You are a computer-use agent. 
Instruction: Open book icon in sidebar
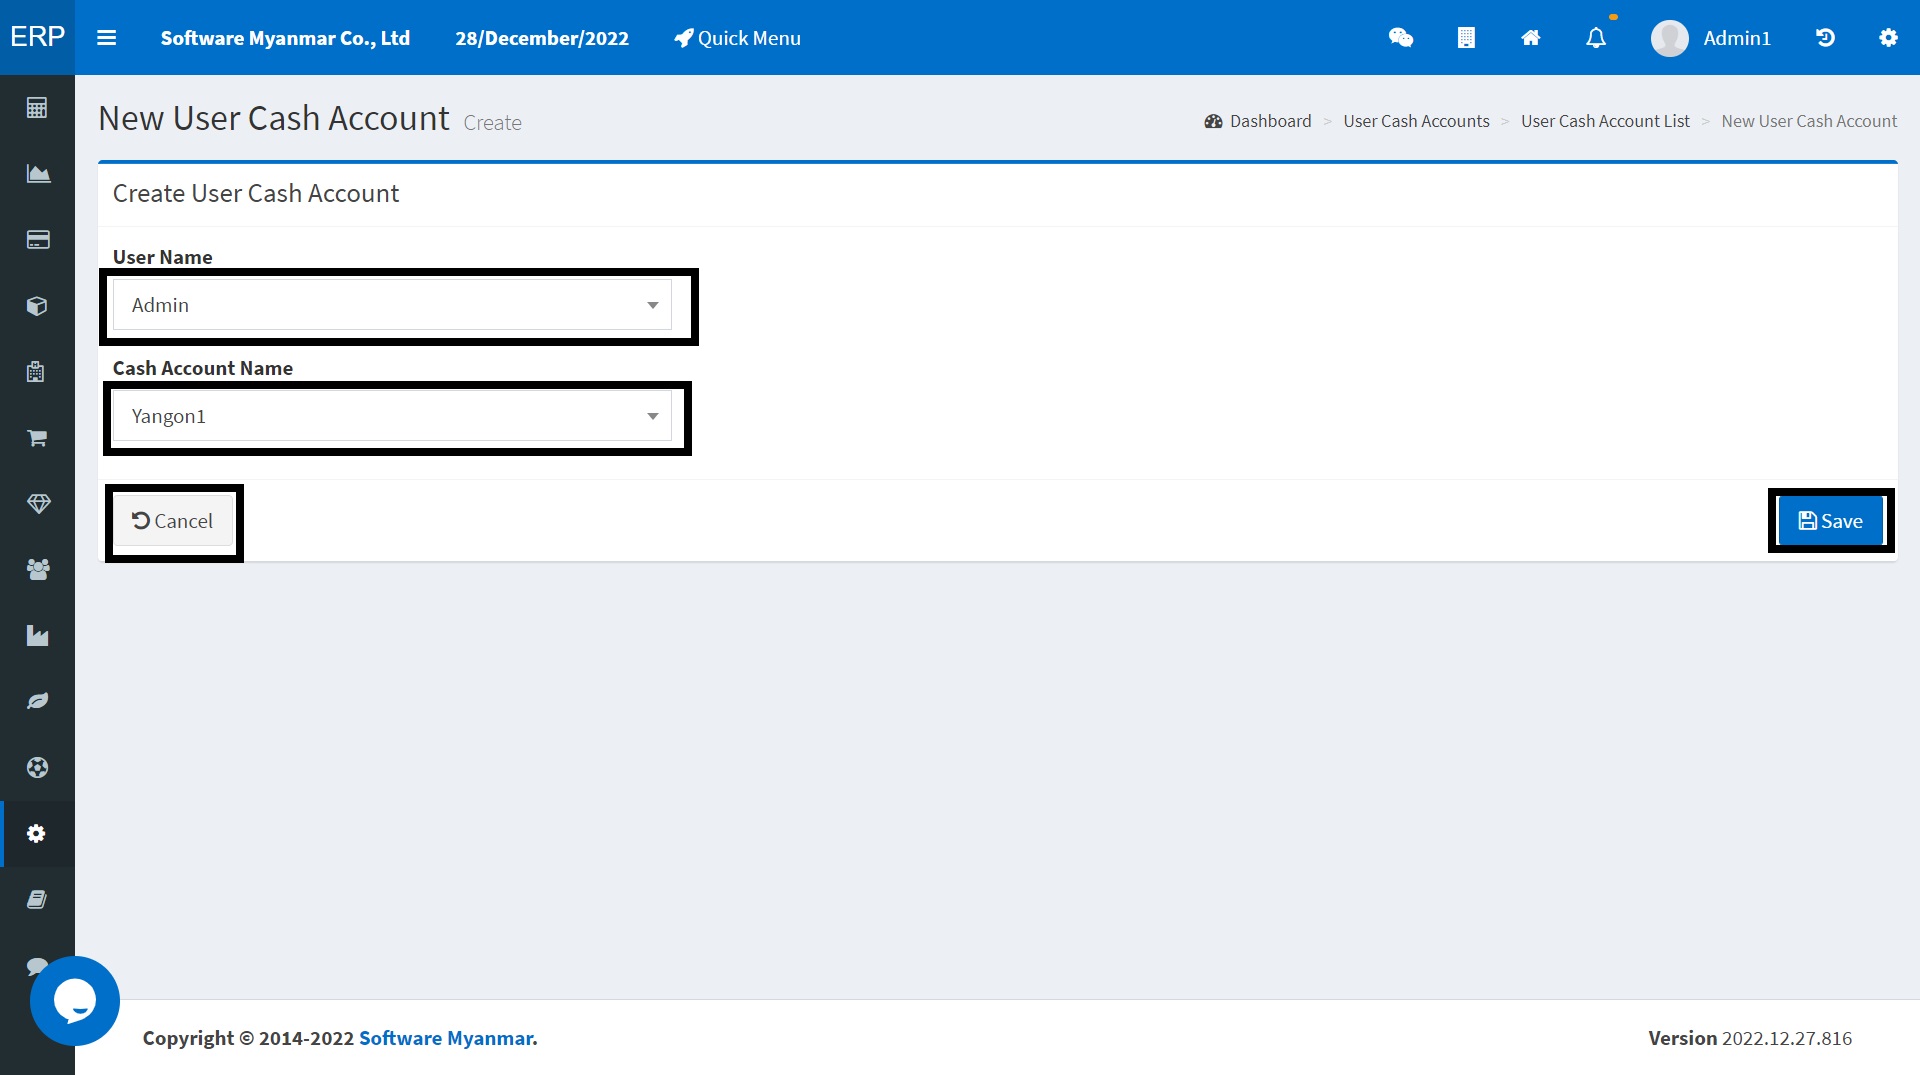37,899
